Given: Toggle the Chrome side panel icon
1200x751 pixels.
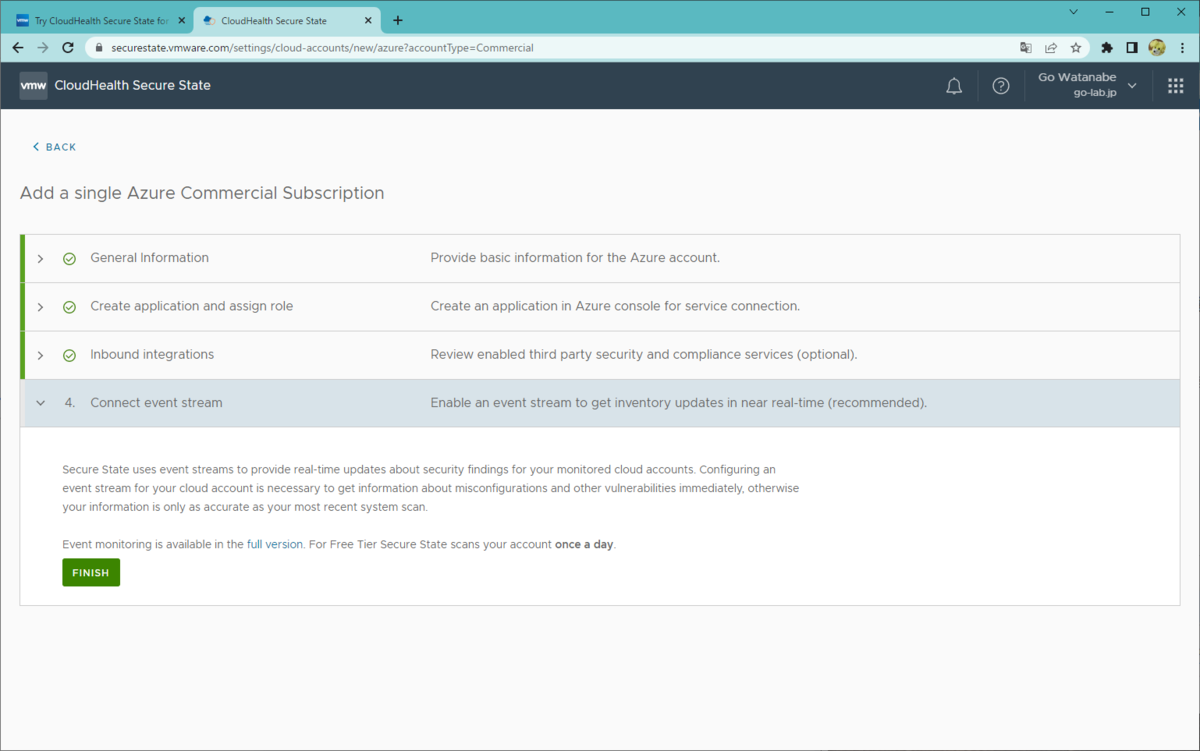Looking at the screenshot, I should (x=1132, y=47).
